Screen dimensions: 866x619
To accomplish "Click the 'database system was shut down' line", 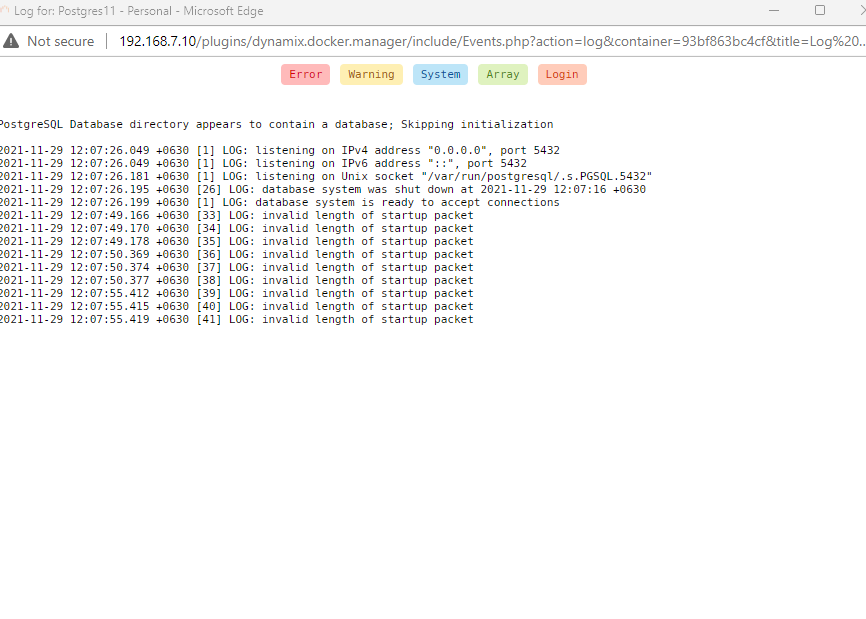I will pos(323,189).
